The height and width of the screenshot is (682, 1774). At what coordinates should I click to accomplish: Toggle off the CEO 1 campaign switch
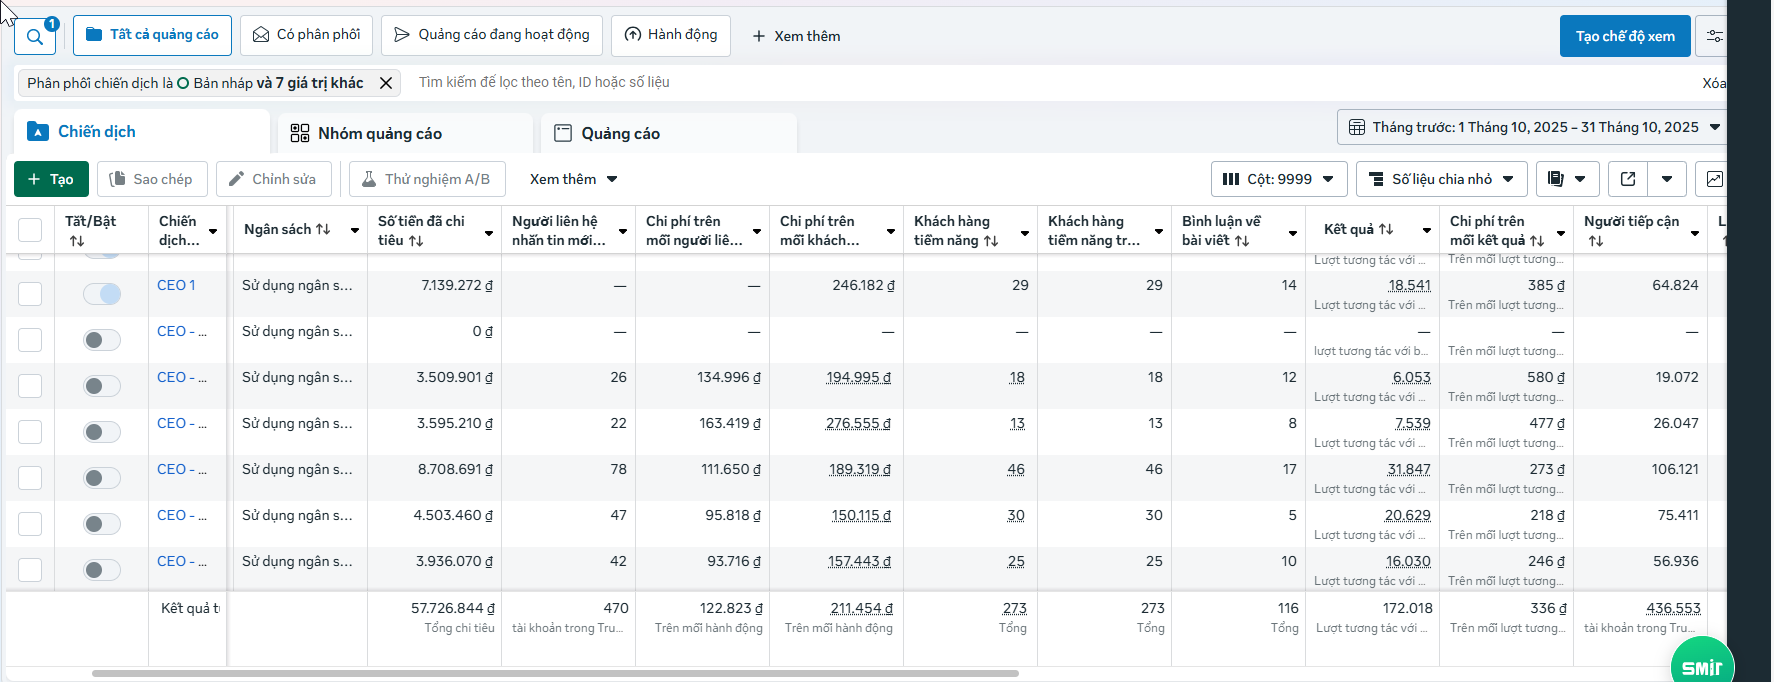102,293
